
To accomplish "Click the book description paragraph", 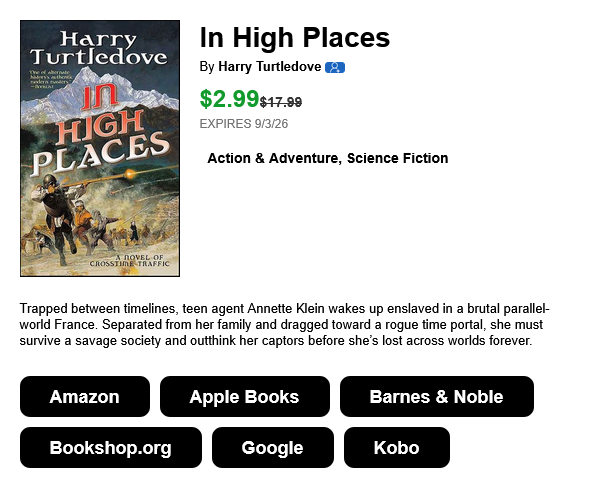I will coord(284,325).
